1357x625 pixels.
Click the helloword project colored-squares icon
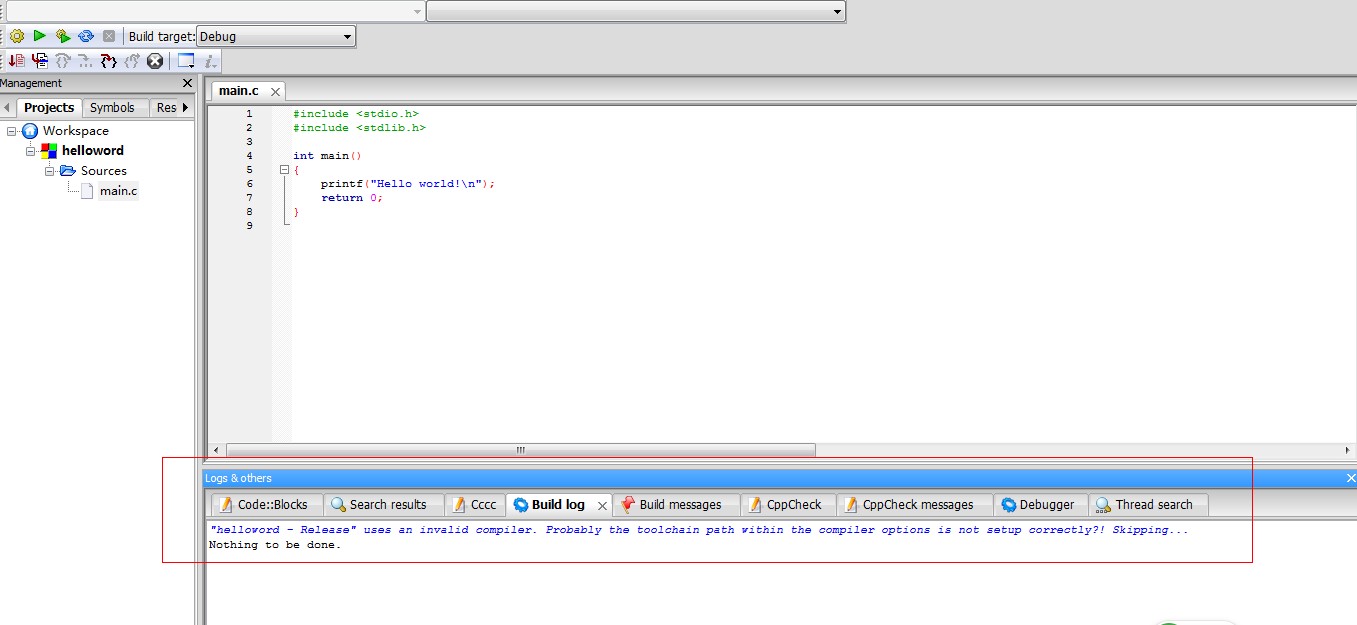[49, 151]
